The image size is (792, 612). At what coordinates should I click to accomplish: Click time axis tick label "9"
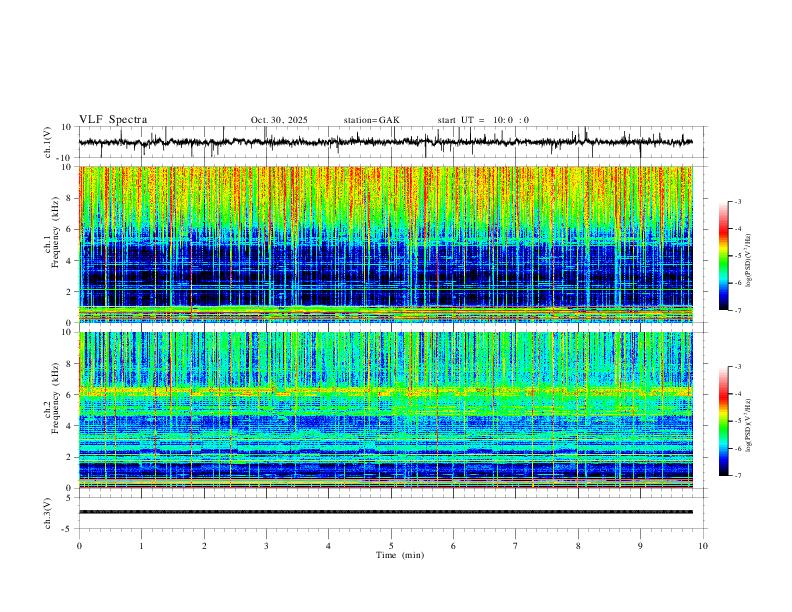pyautogui.click(x=640, y=546)
